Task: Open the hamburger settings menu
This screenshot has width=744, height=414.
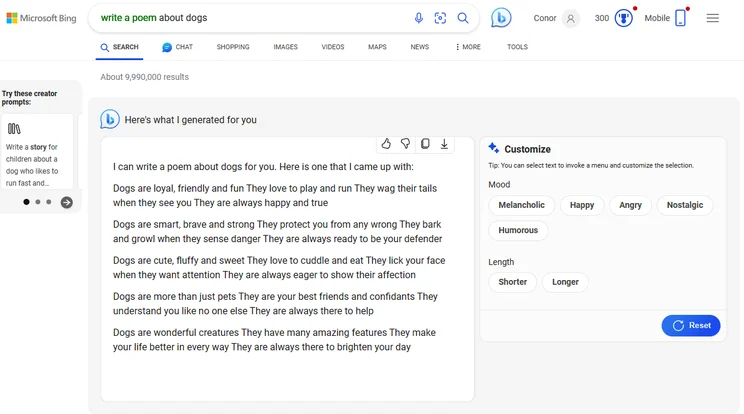Action: (712, 18)
